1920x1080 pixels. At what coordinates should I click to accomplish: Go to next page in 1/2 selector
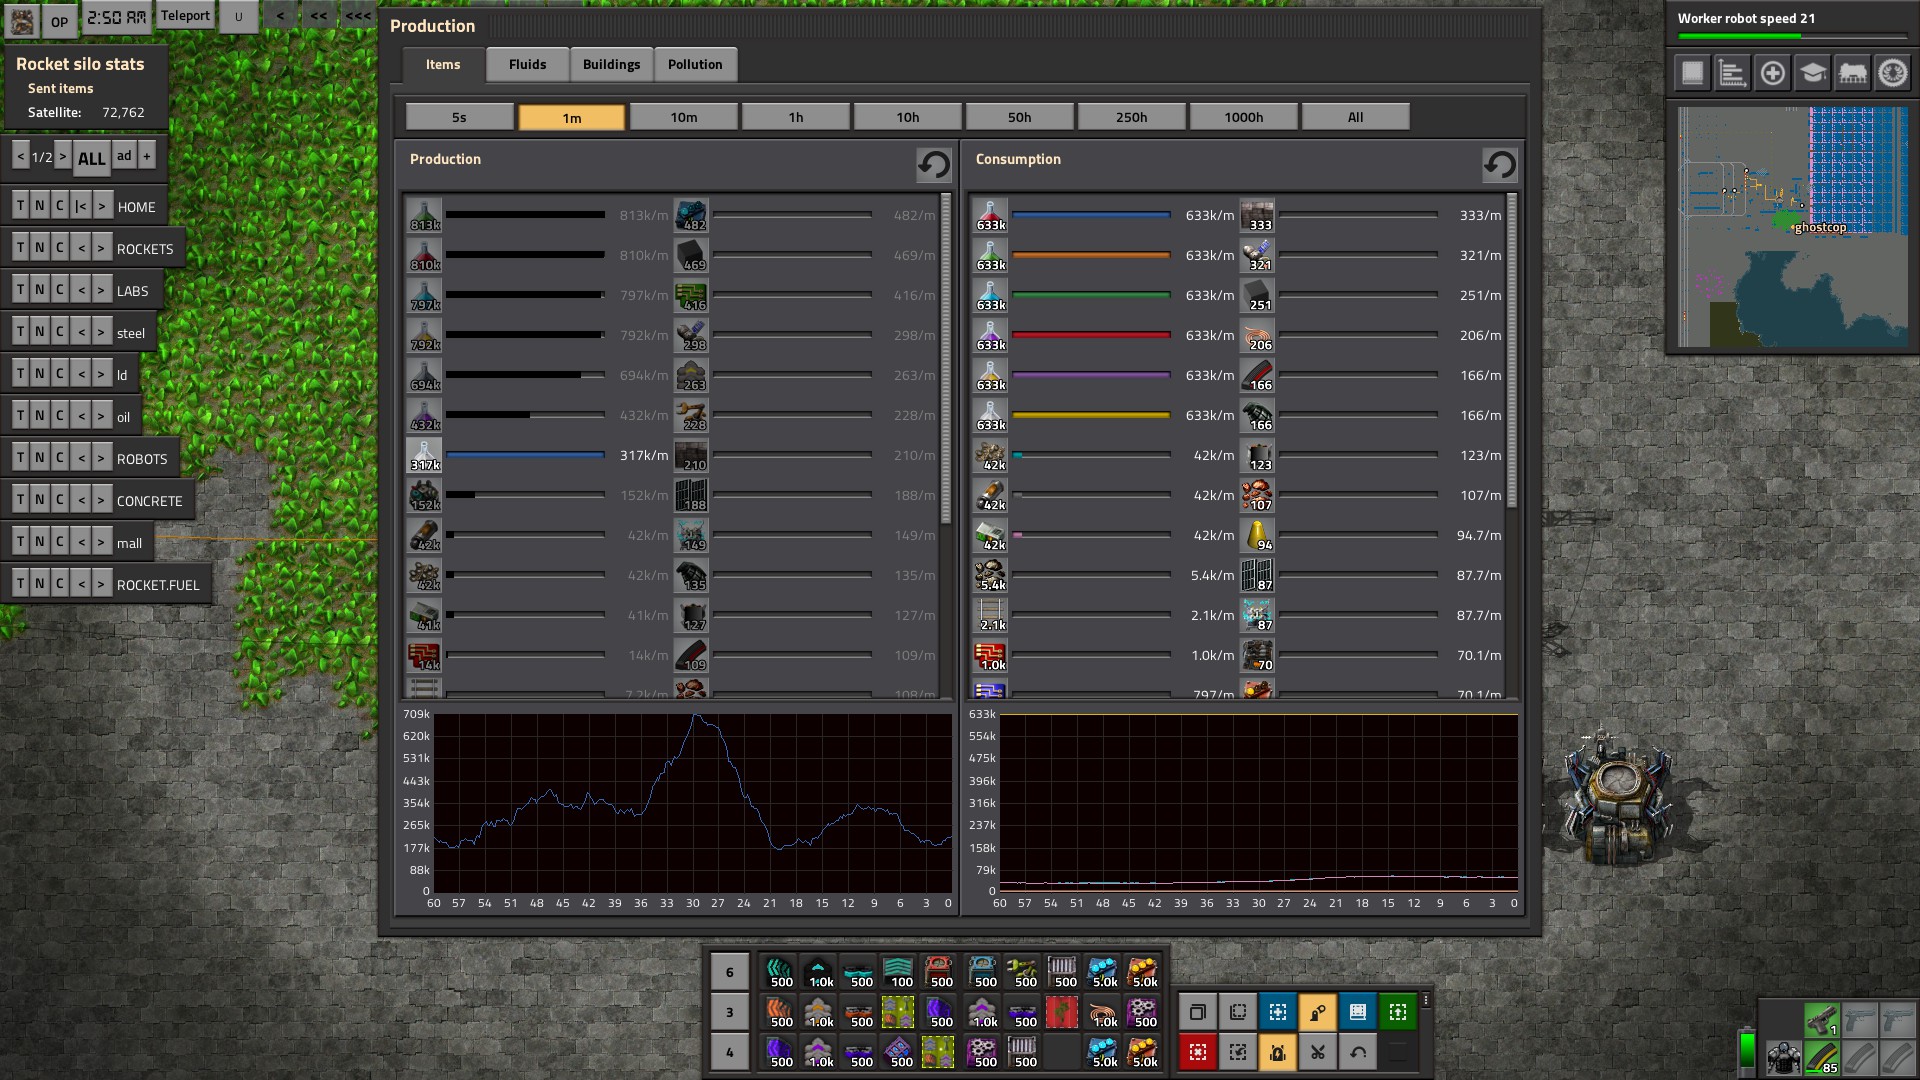click(x=63, y=156)
